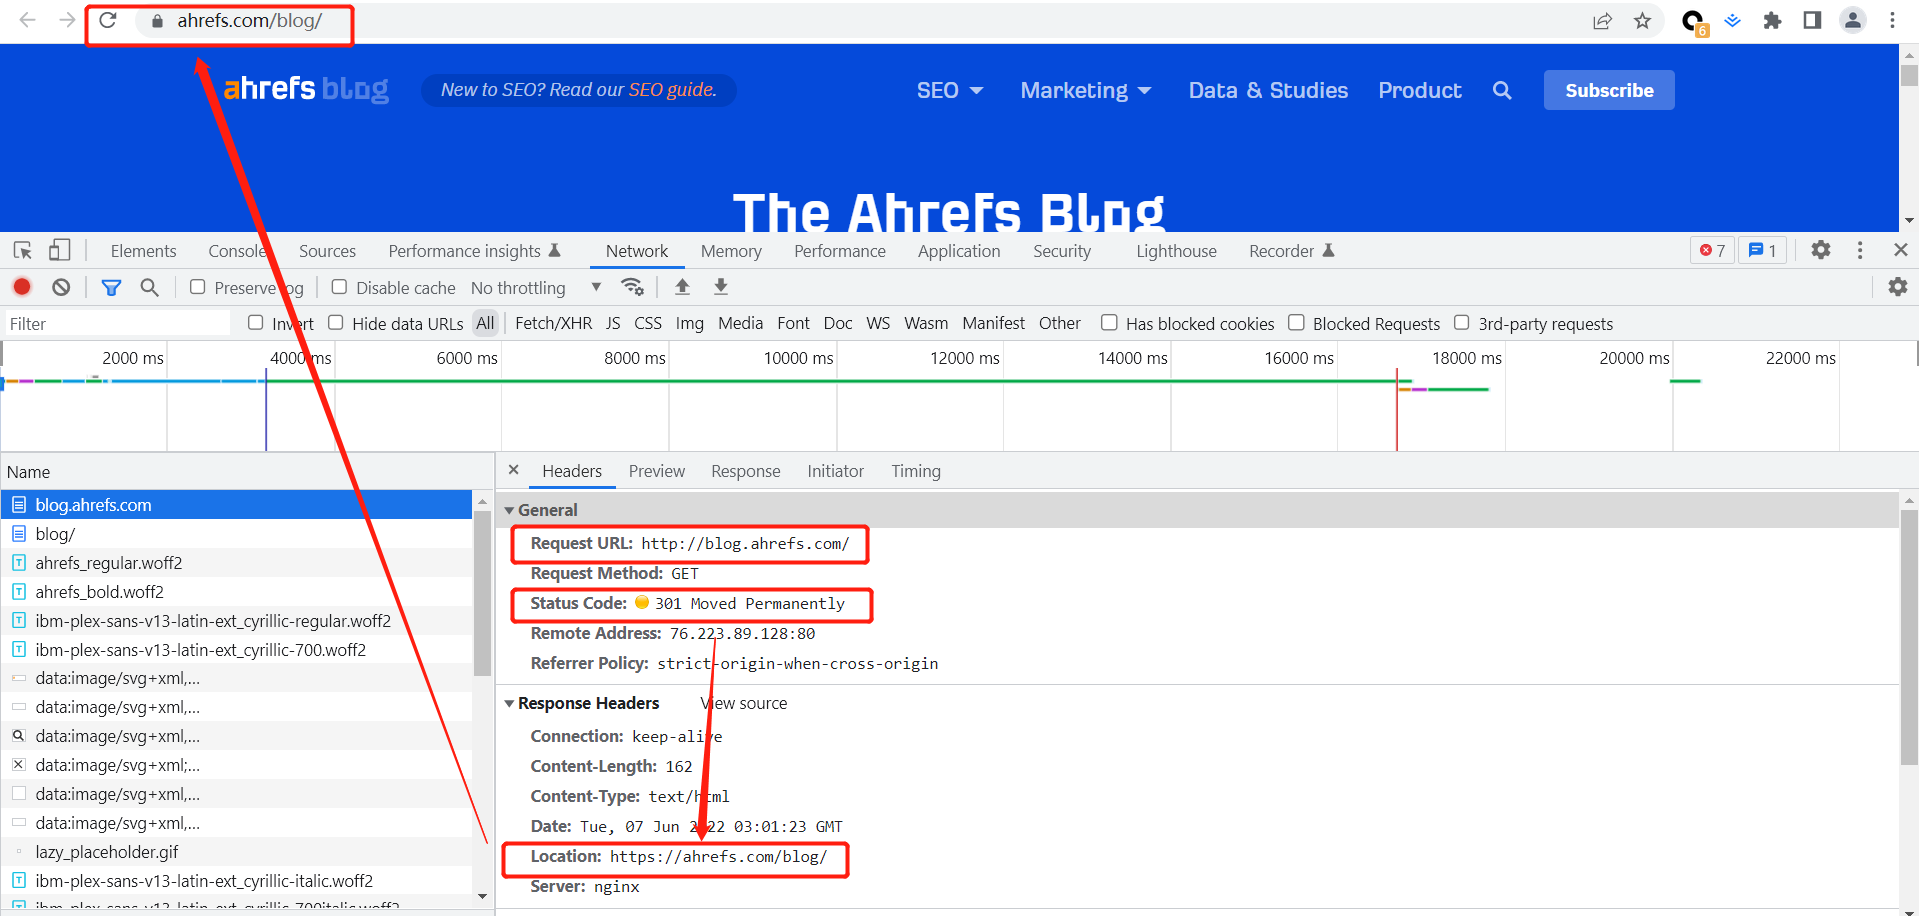Open Network panel settings gear
The height and width of the screenshot is (916, 1919).
[x=1898, y=287]
